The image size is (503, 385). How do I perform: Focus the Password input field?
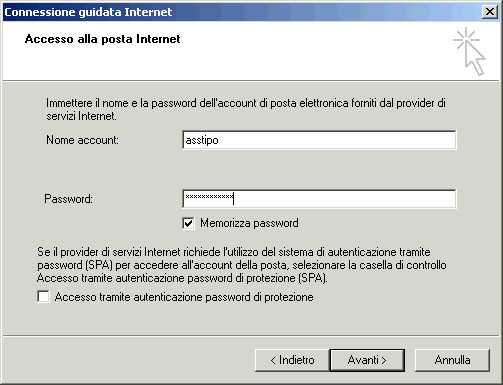tap(319, 199)
